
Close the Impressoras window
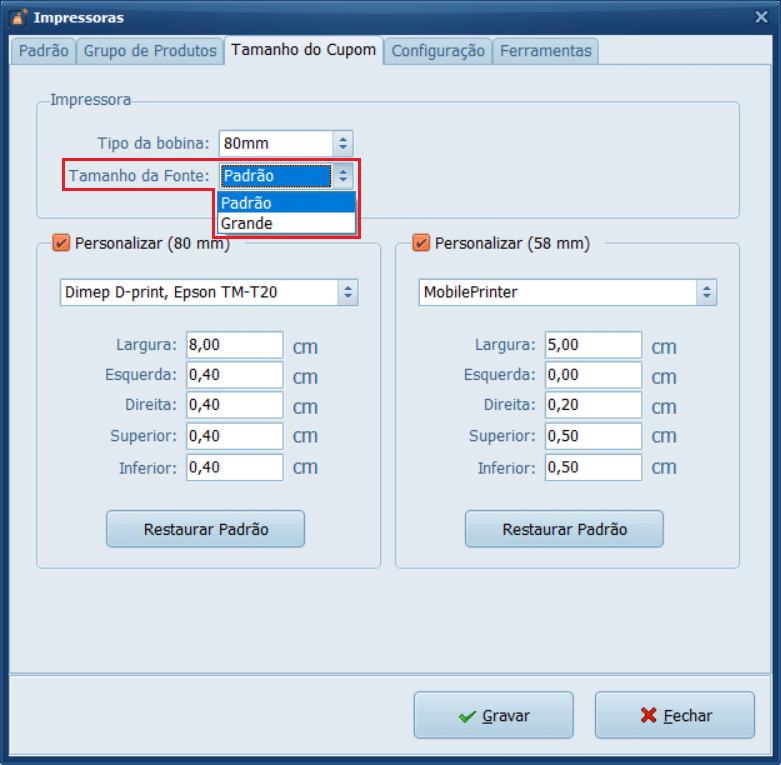[761, 17]
